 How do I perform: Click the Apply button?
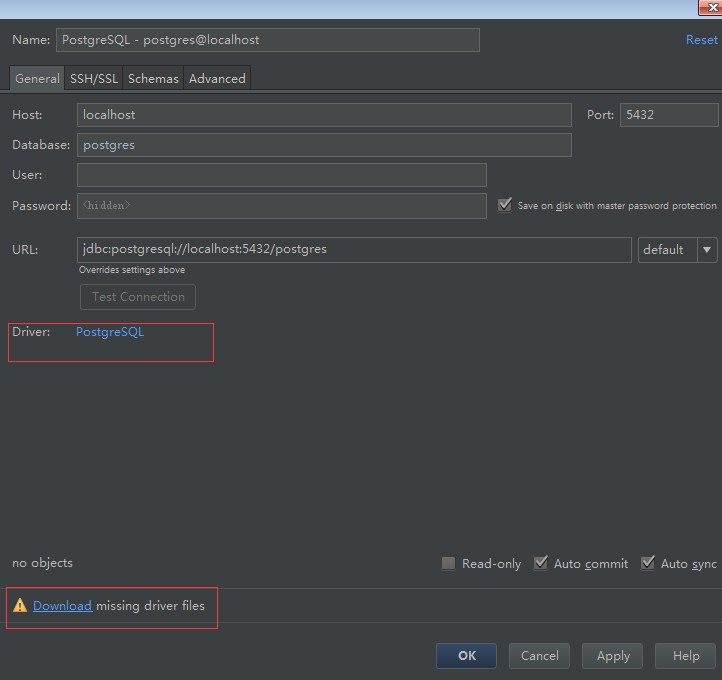point(612,655)
